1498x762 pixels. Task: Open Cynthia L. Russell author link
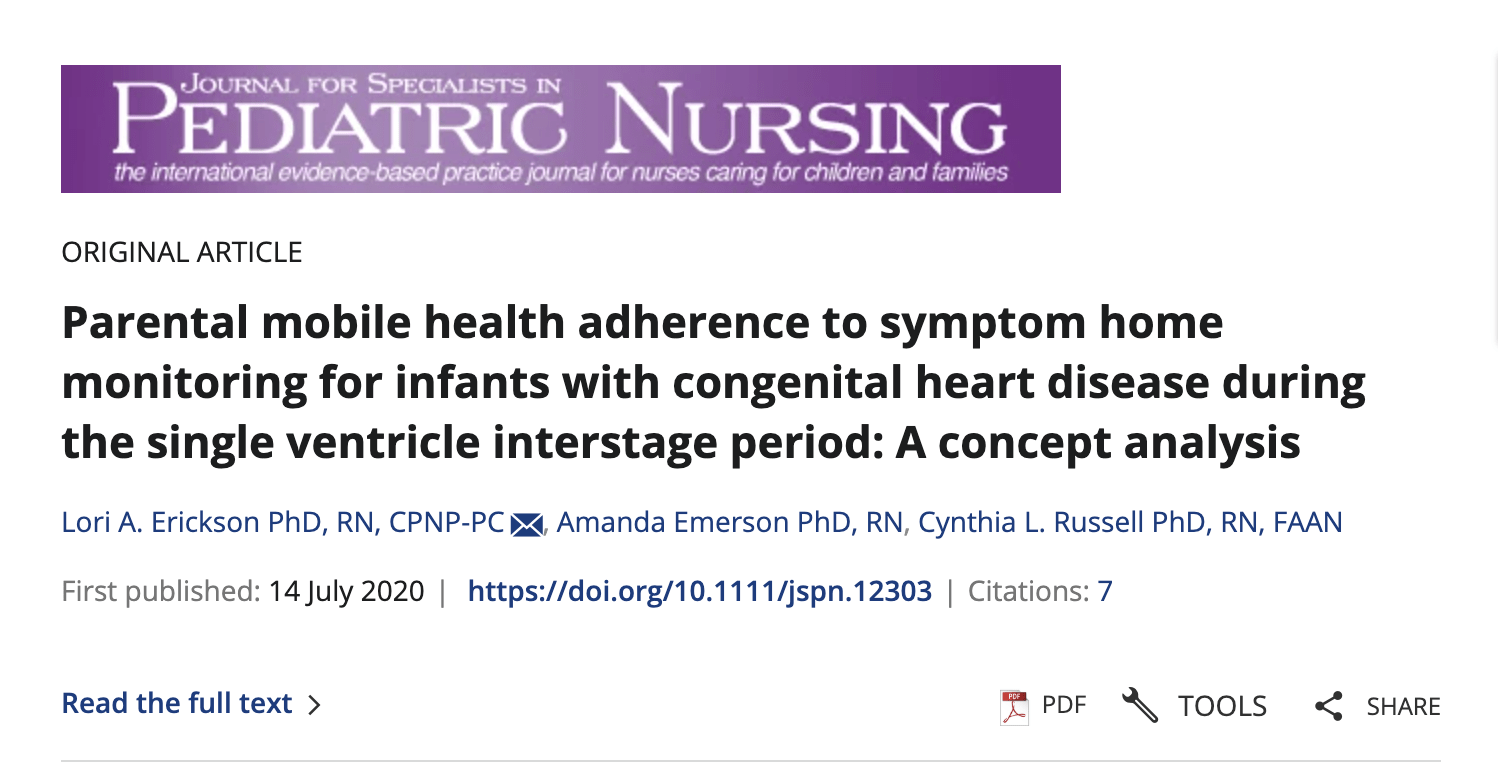point(1130,523)
